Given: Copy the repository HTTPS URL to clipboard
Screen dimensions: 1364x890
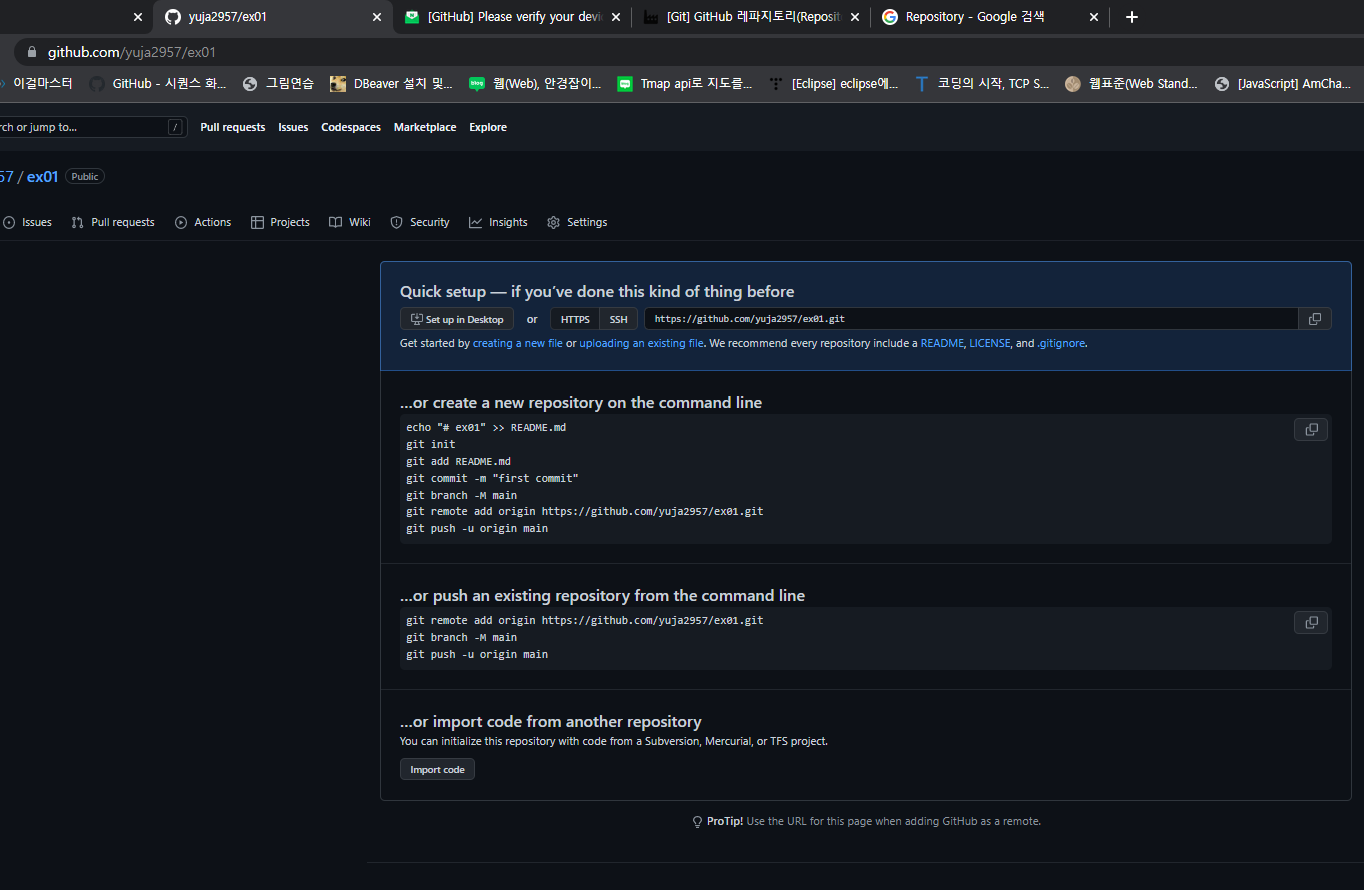Looking at the screenshot, I should pos(1315,319).
